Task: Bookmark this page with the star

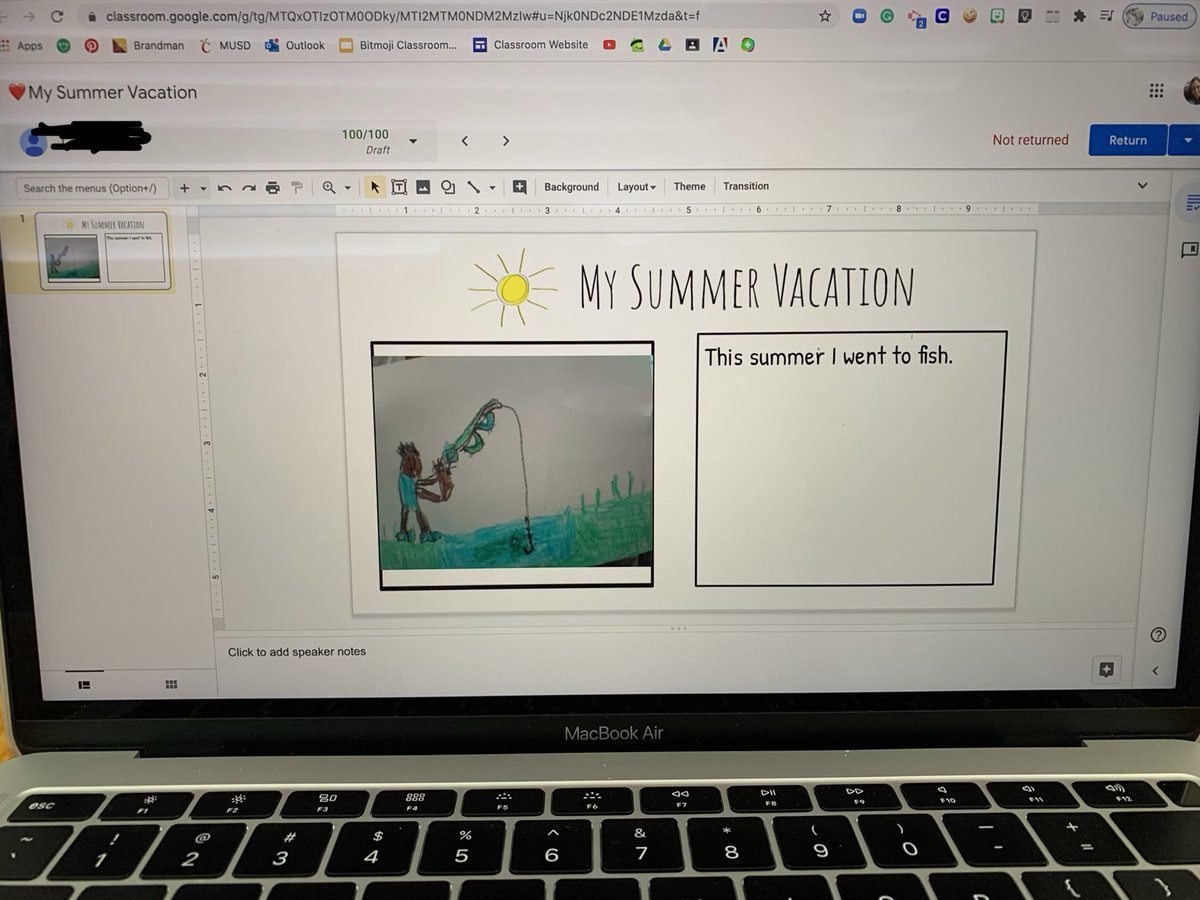Action: pyautogui.click(x=824, y=16)
